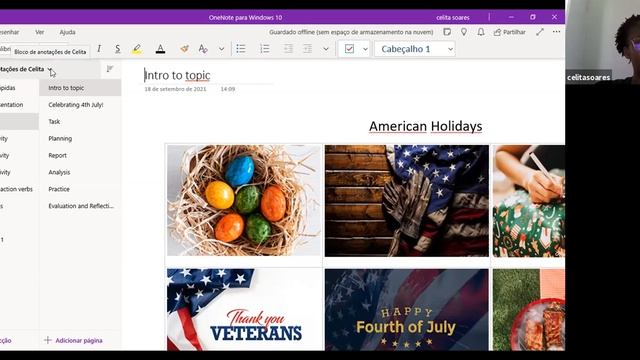Clear formatting with eraser icon
640x360 pixels.
click(x=184, y=49)
